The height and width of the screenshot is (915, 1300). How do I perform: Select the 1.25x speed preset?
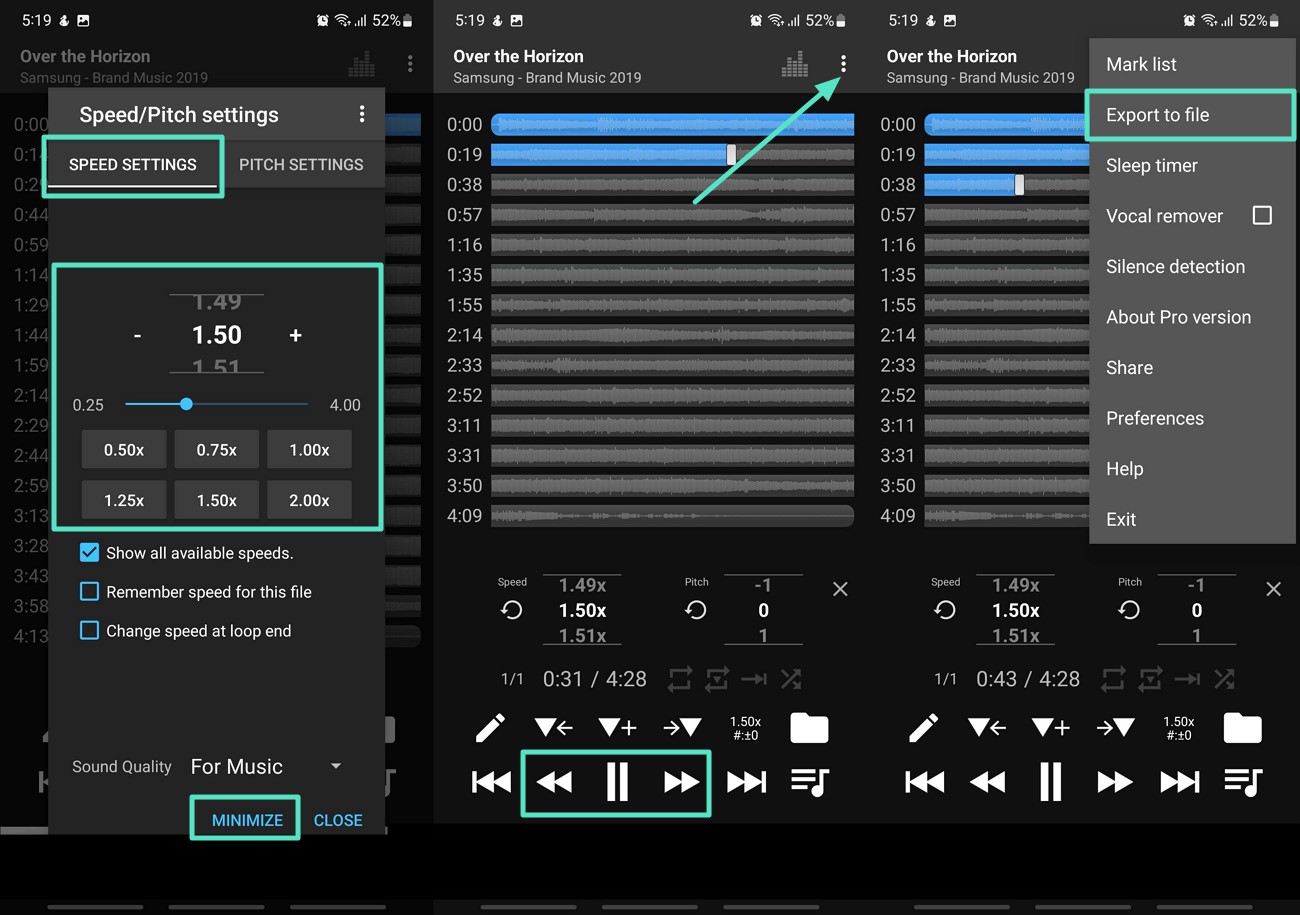pos(124,500)
